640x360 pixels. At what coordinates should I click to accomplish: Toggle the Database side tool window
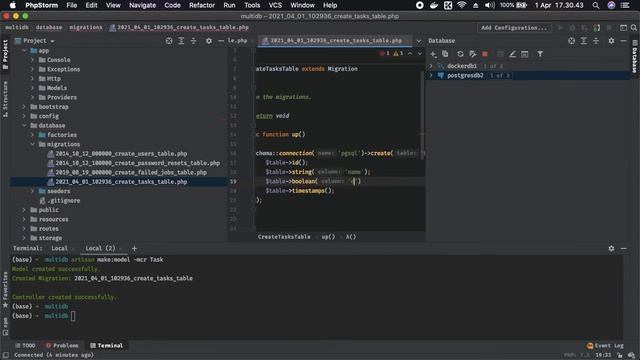[x=635, y=57]
